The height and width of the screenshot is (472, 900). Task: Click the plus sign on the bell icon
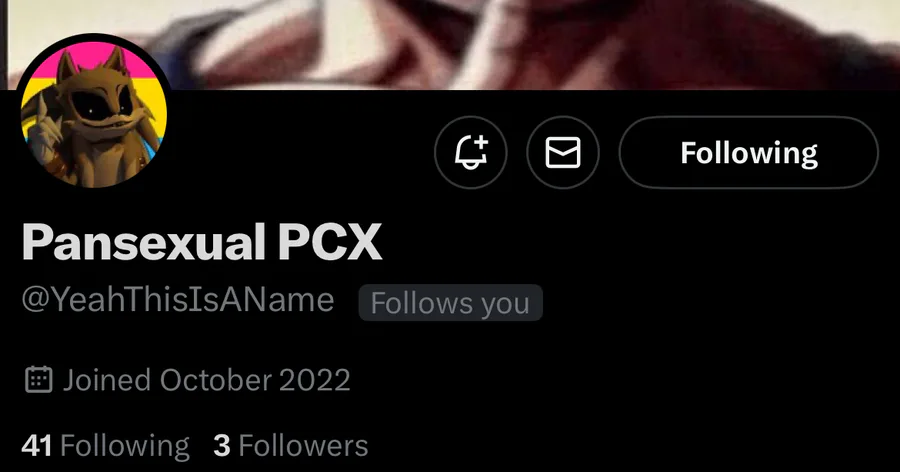click(481, 142)
